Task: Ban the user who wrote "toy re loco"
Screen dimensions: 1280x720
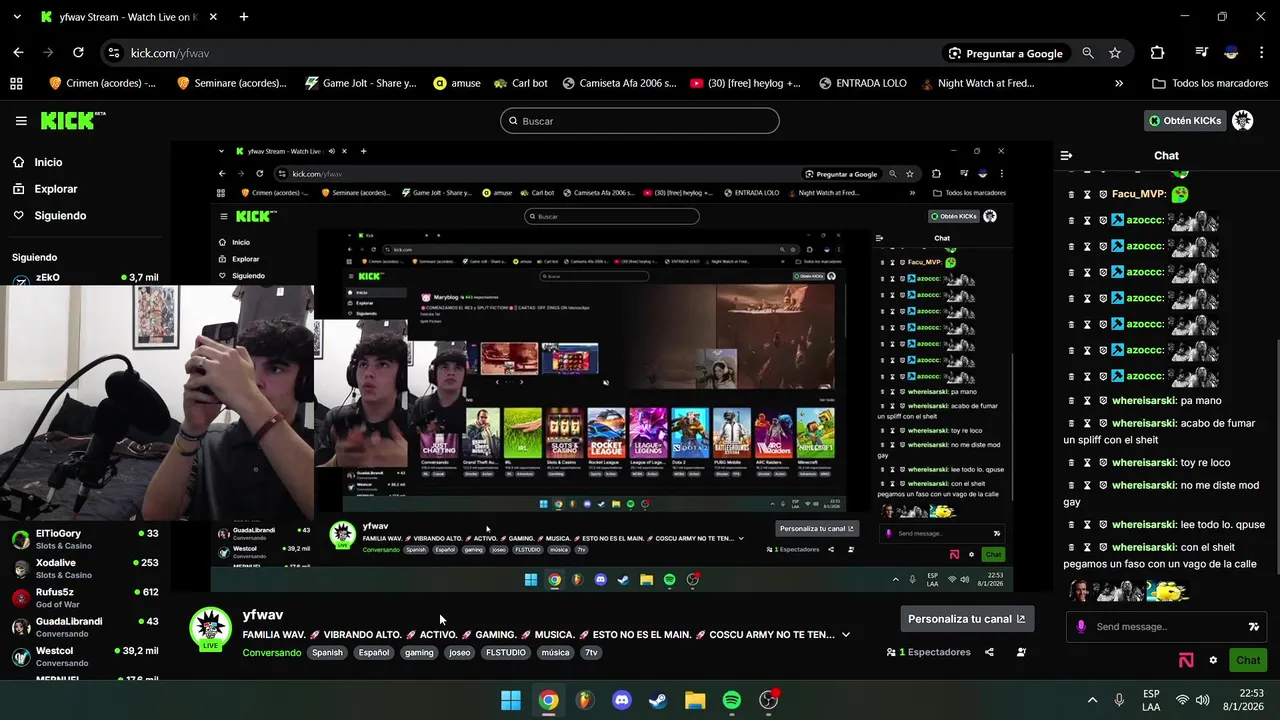Action: tap(1103, 463)
